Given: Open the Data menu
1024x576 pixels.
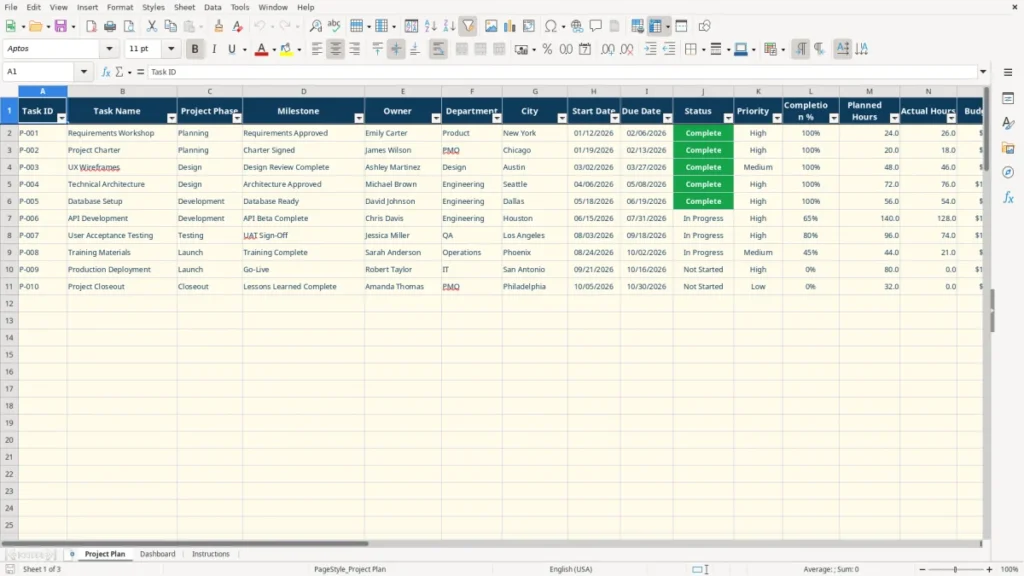Looking at the screenshot, I should [212, 7].
